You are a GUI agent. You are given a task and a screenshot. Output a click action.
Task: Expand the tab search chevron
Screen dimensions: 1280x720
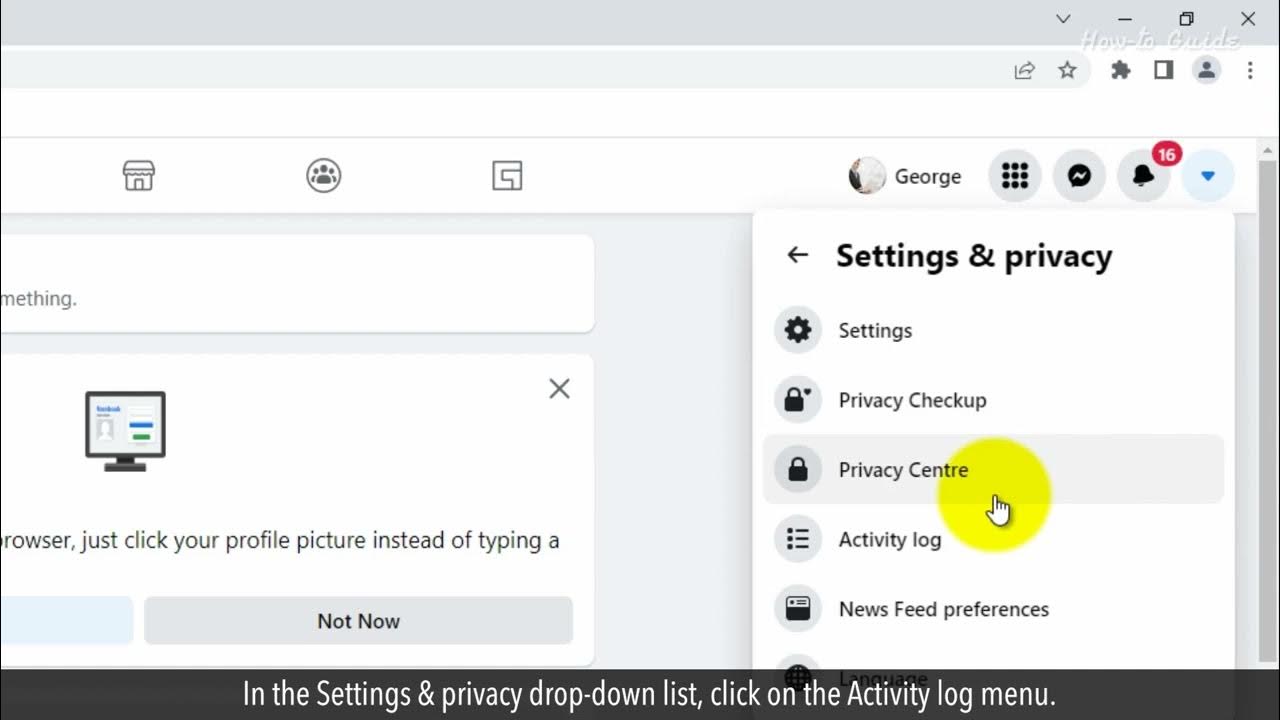click(x=1063, y=19)
